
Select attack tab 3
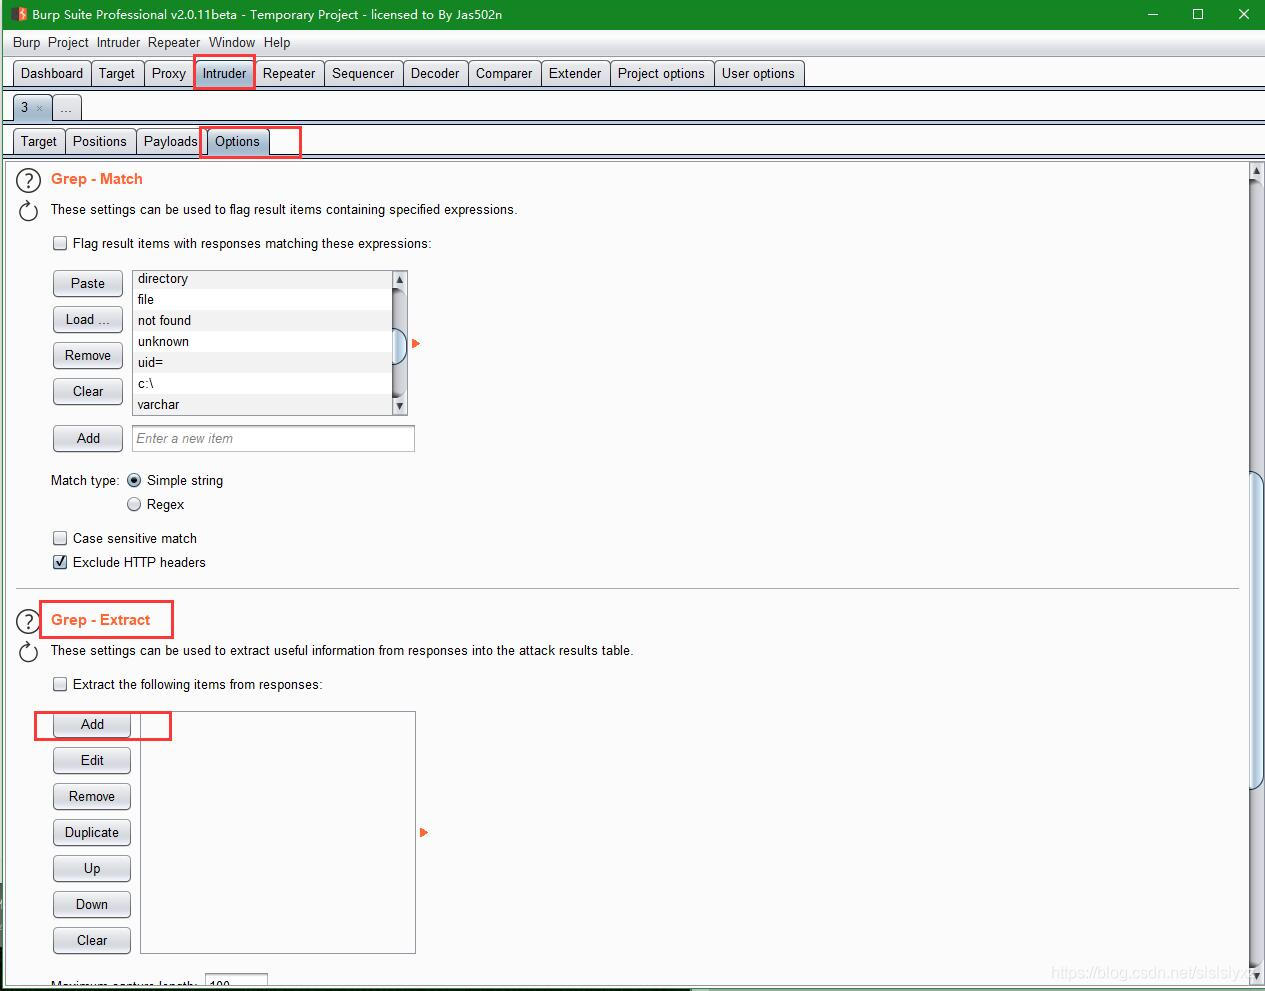coord(25,107)
